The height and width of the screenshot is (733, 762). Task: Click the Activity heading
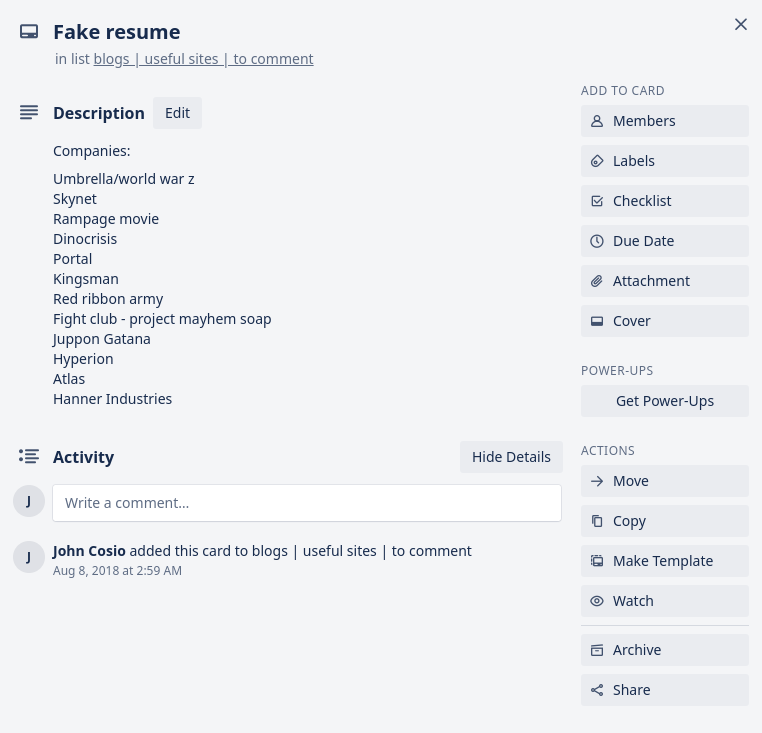(x=84, y=457)
